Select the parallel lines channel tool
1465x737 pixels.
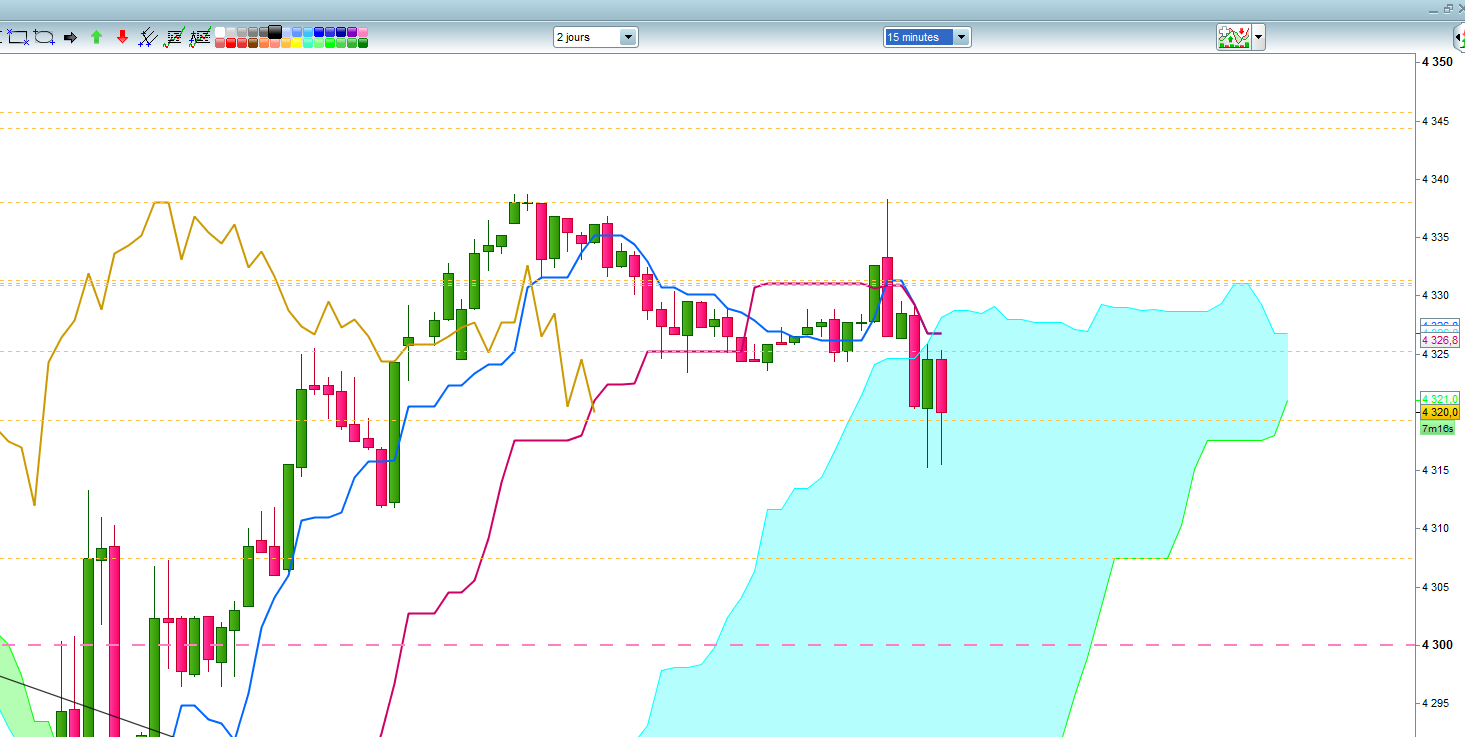pyautogui.click(x=148, y=37)
